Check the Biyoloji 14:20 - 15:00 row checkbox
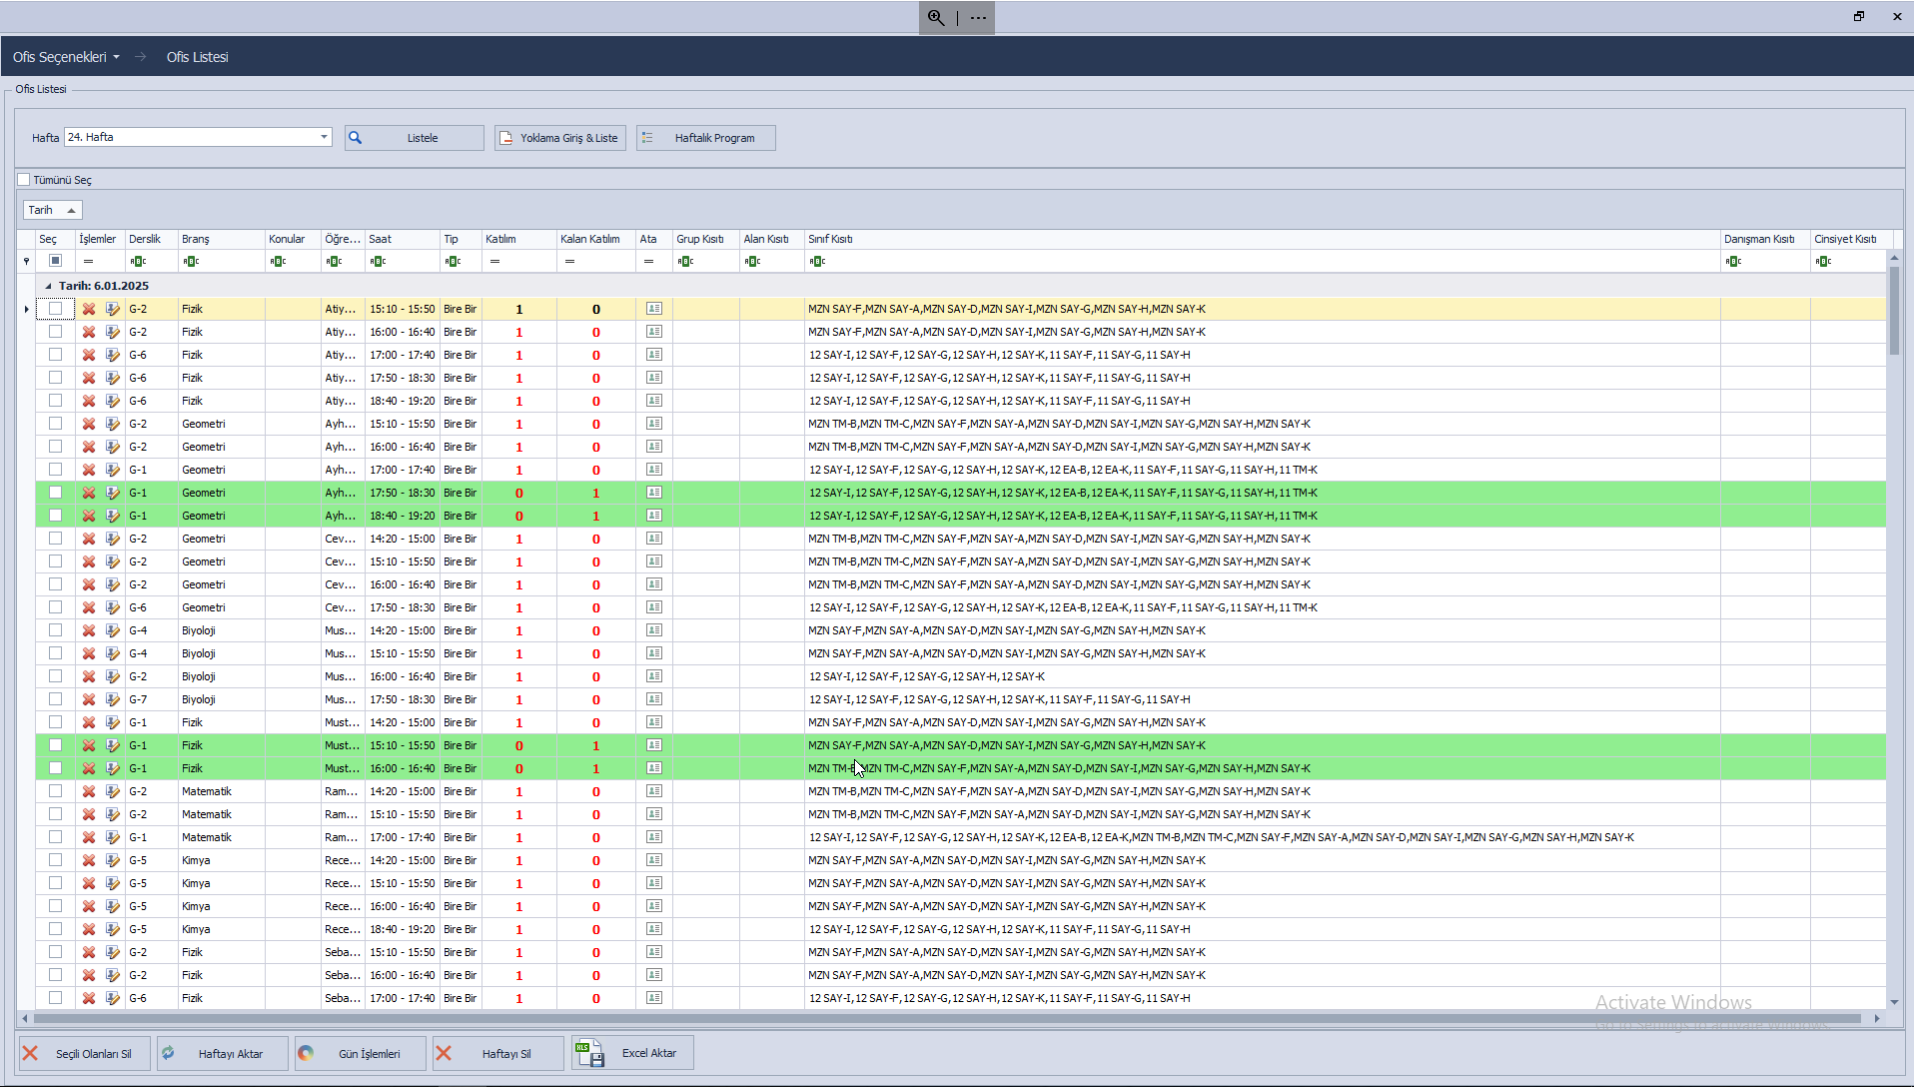Image resolution: width=1914 pixels, height=1087 pixels. point(55,631)
